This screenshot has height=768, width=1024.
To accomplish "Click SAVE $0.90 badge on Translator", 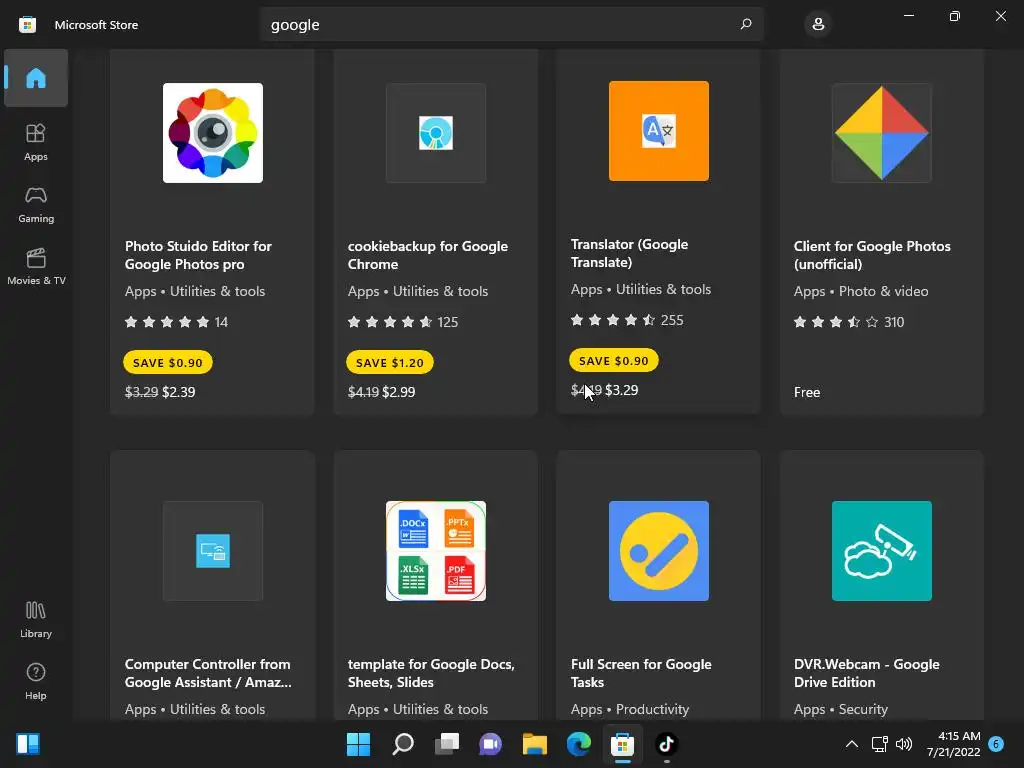I will click(x=614, y=360).
